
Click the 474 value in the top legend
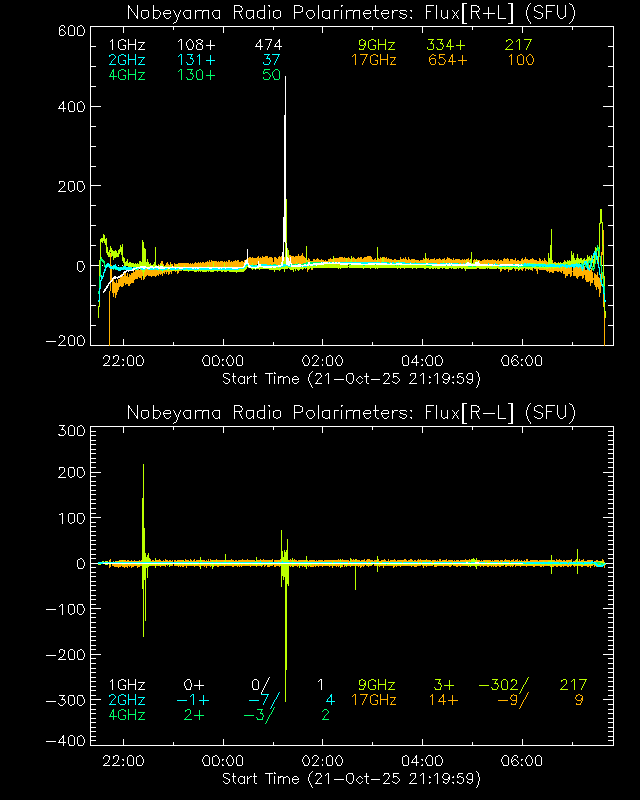pyautogui.click(x=267, y=46)
